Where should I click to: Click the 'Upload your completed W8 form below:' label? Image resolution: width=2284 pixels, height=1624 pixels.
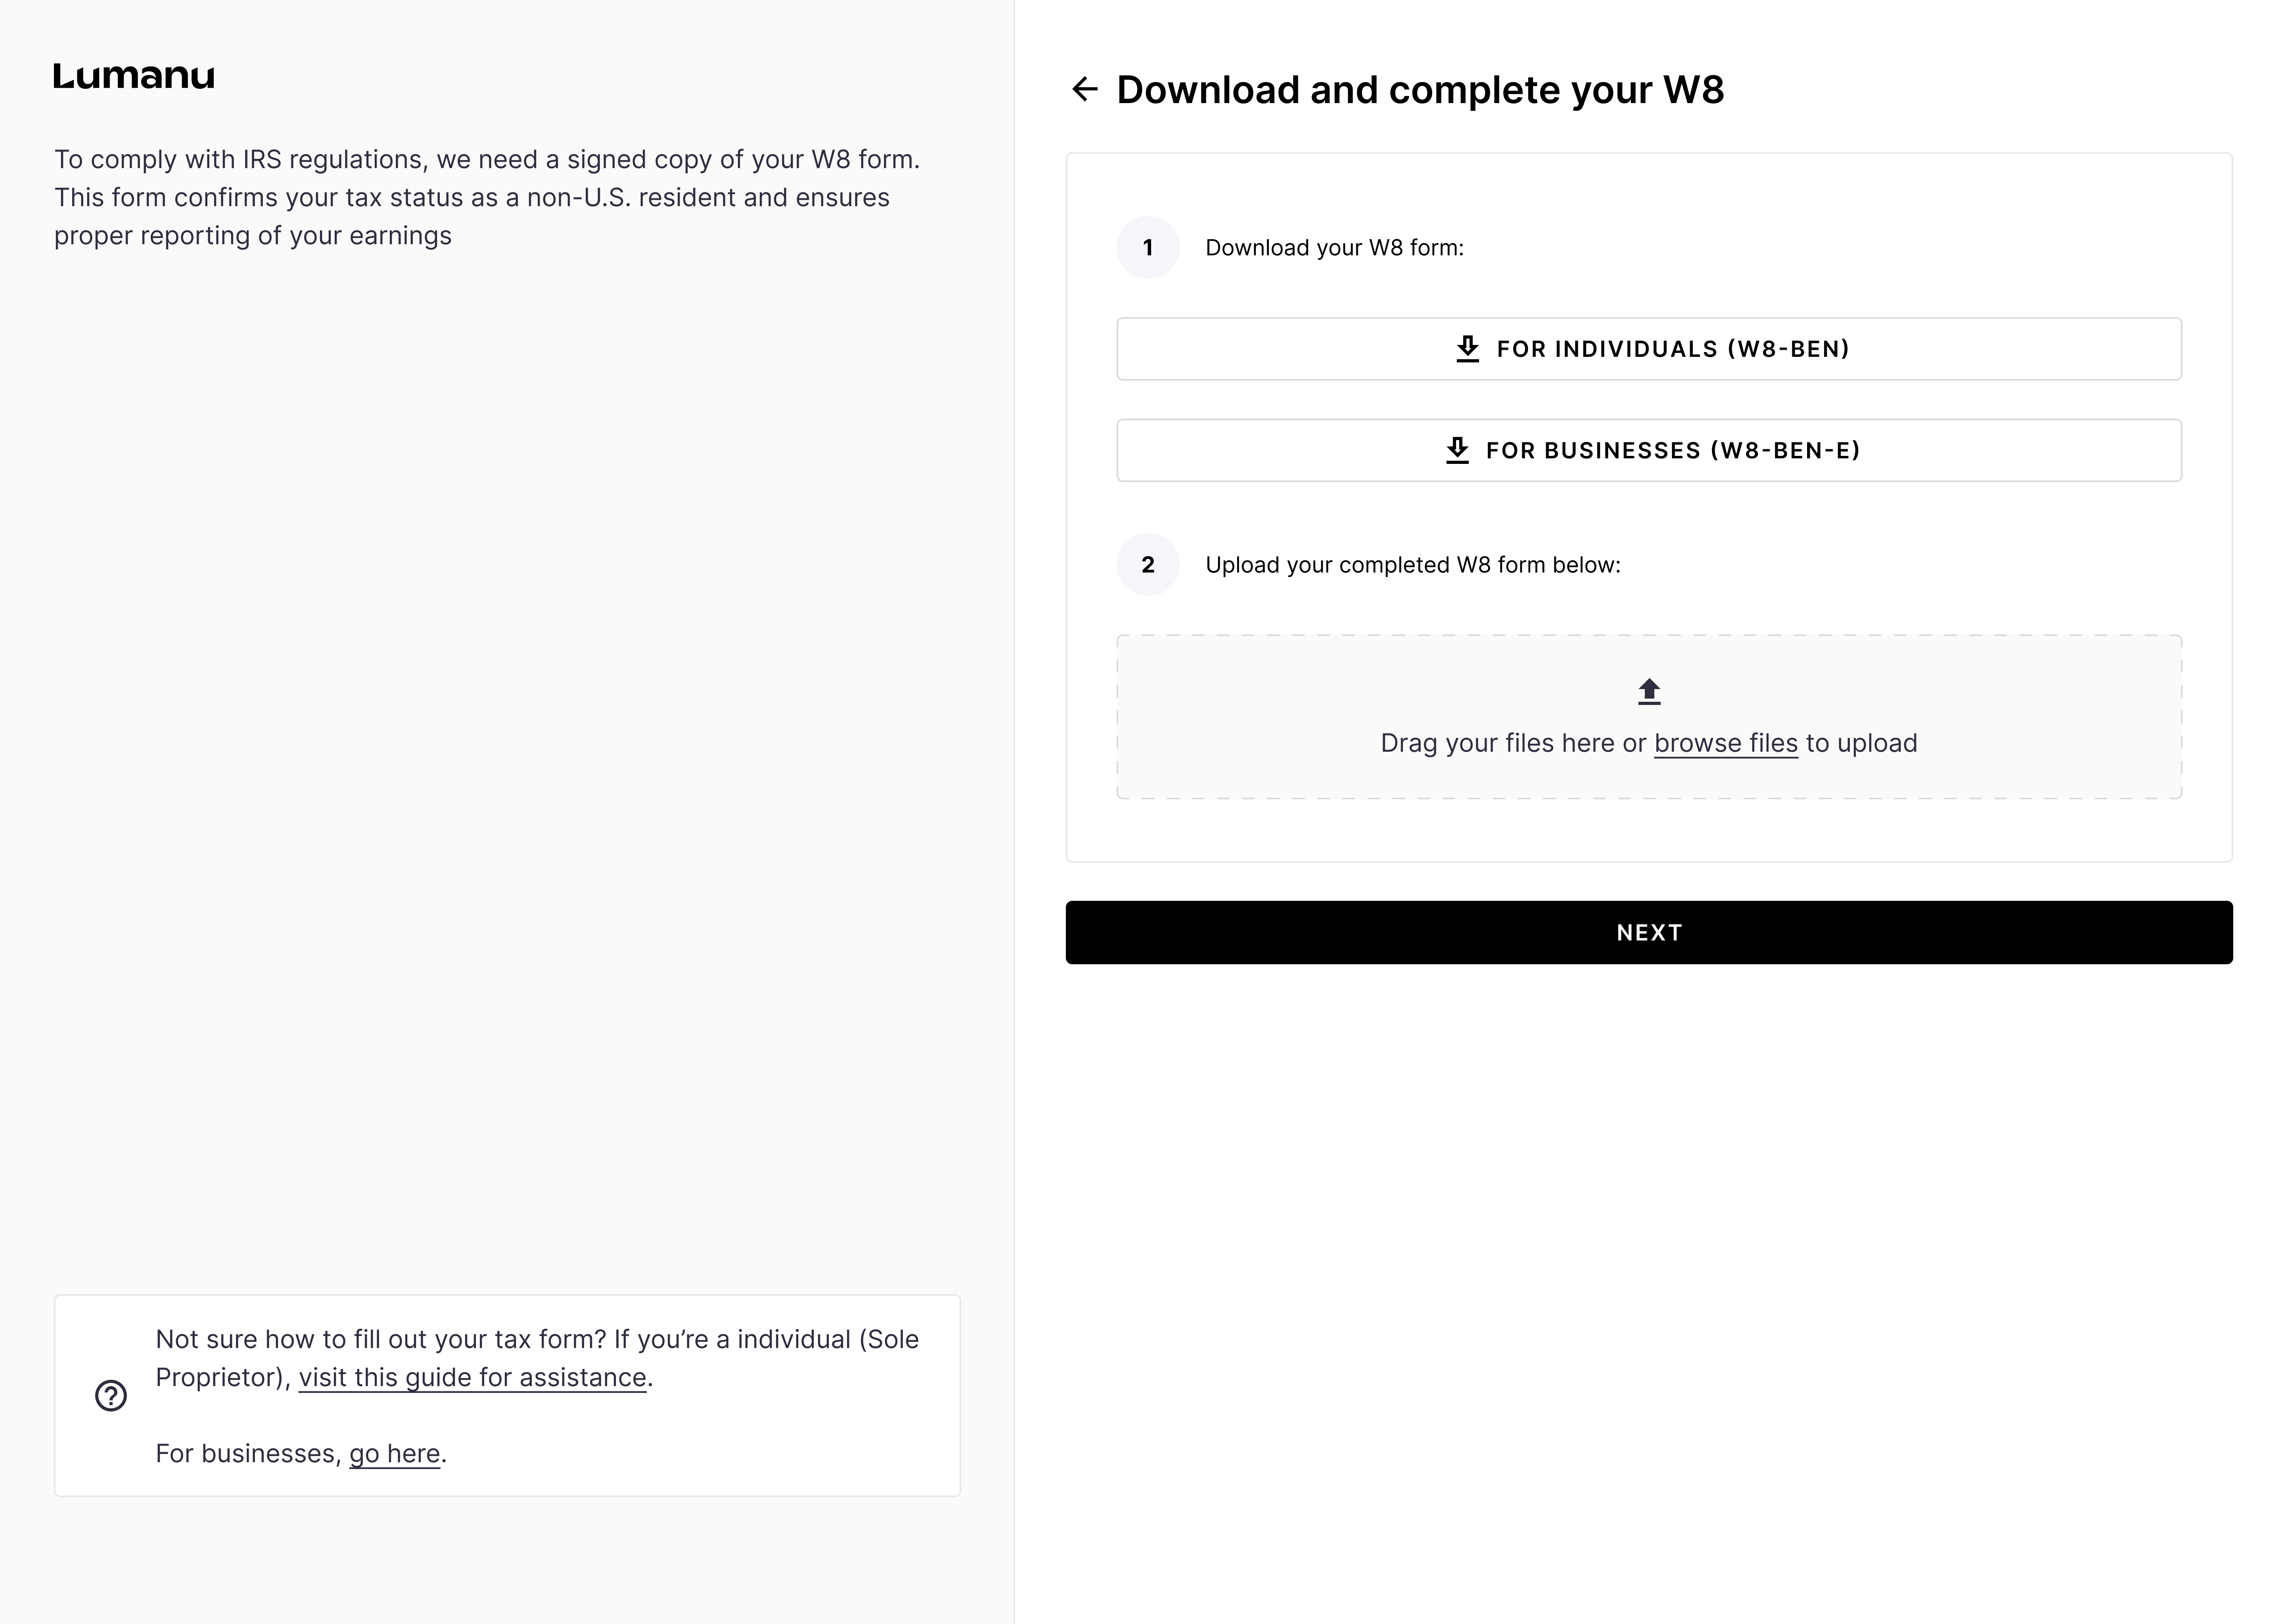1412,565
